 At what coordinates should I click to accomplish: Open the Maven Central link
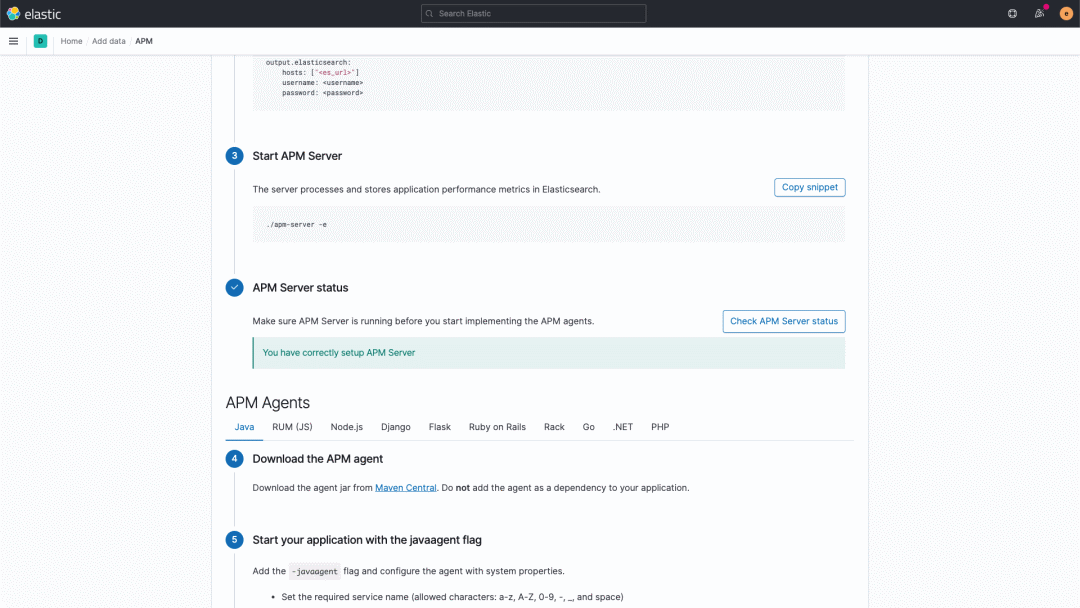tap(405, 487)
